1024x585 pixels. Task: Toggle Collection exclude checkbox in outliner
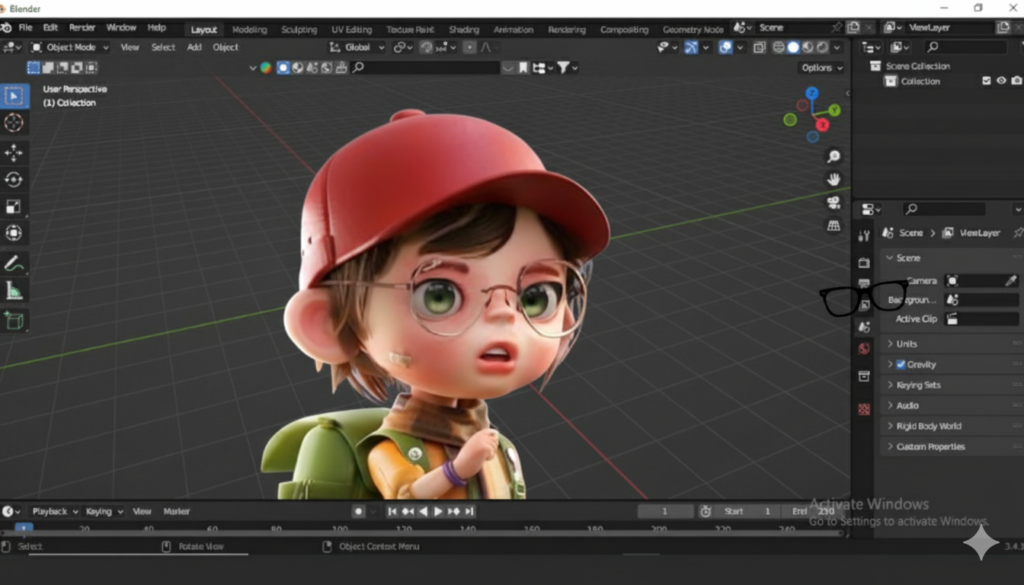(986, 81)
